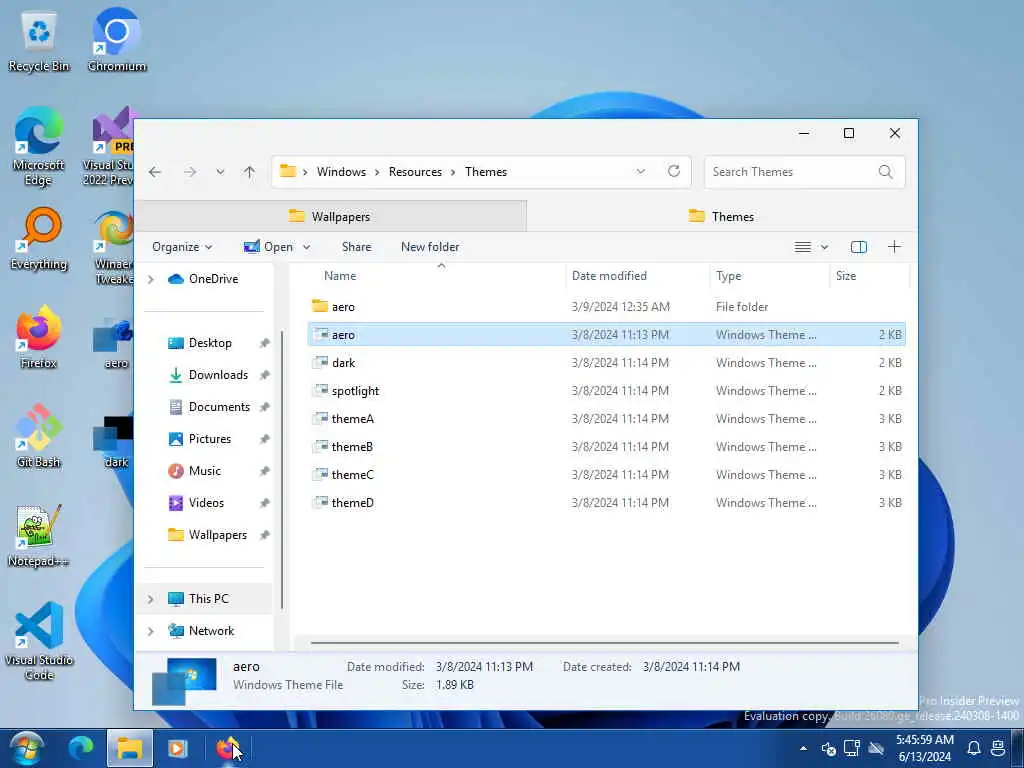Select Everything search desktop icon
The width and height of the screenshot is (1024, 768).
[x=39, y=240]
